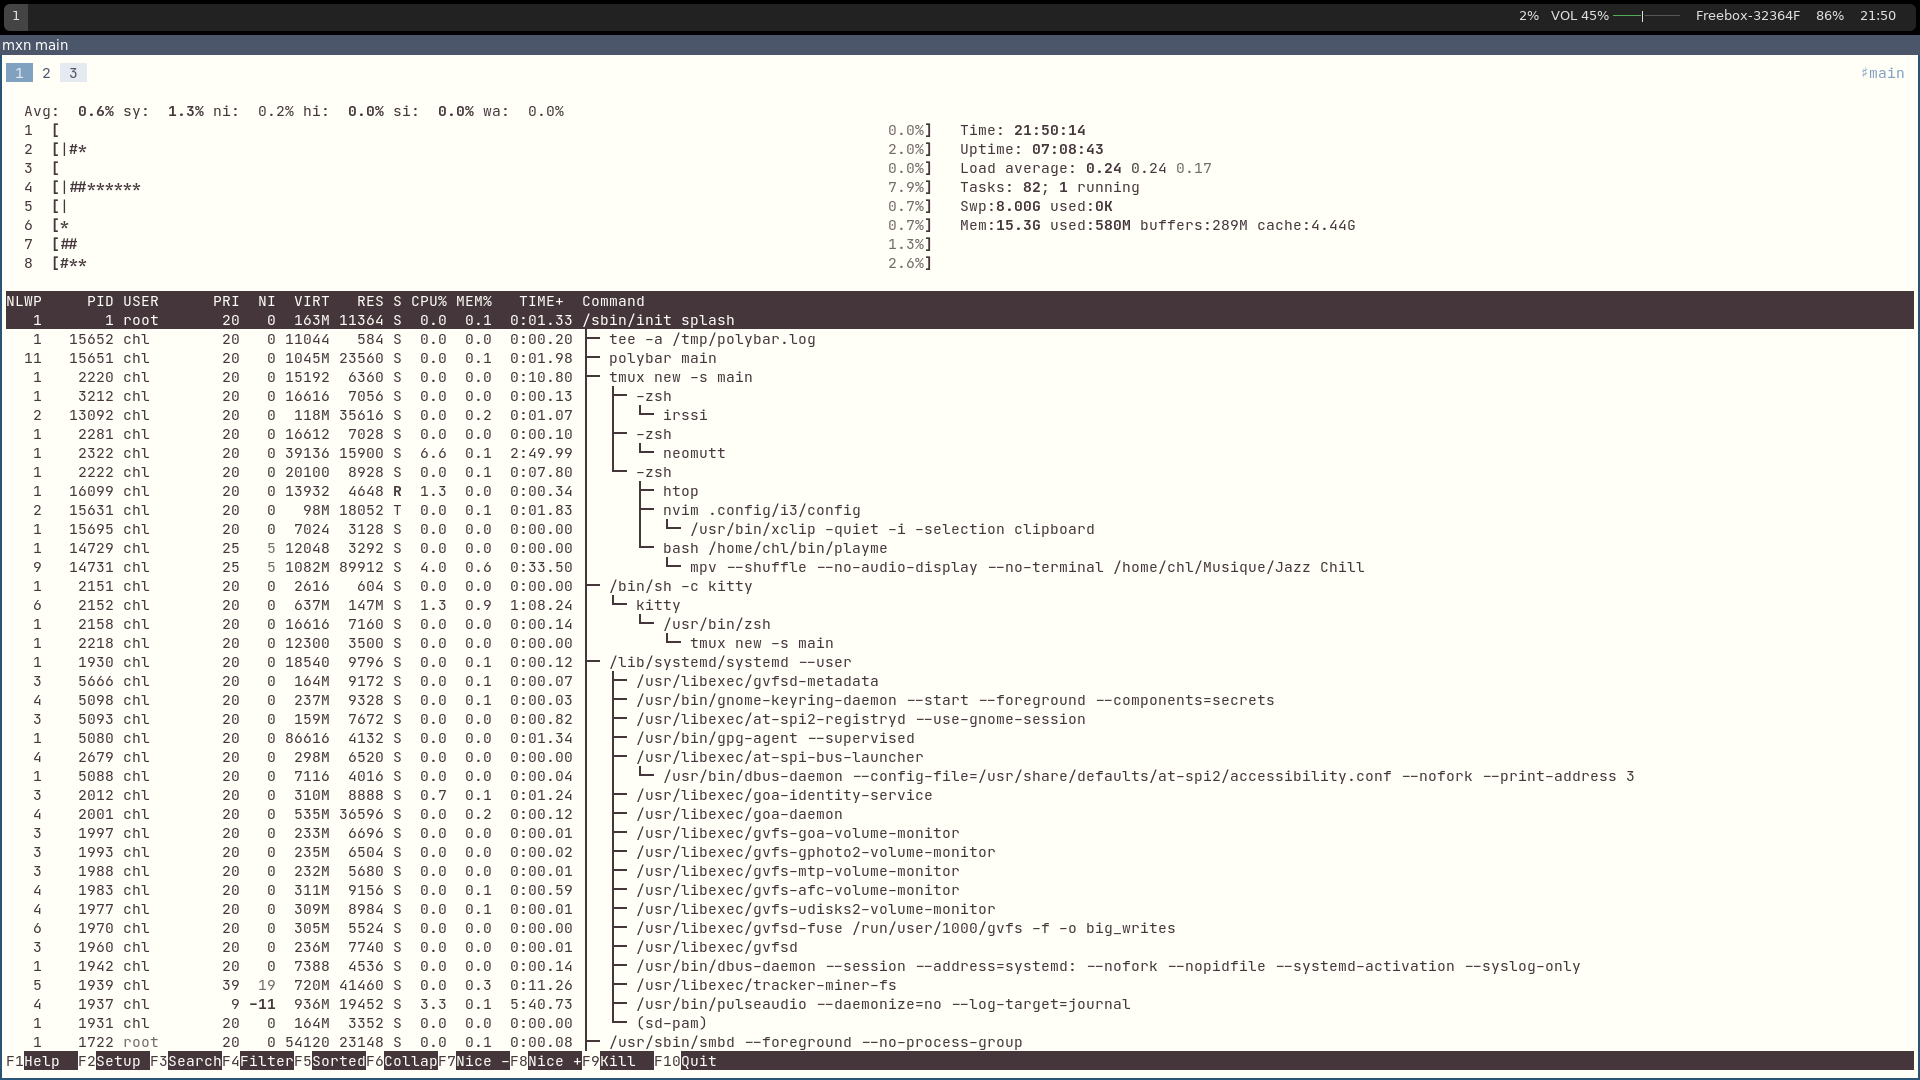Collapse tree branch using F6 Collap
Image resolution: width=1920 pixels, height=1080 pixels.
pyautogui.click(x=410, y=1061)
